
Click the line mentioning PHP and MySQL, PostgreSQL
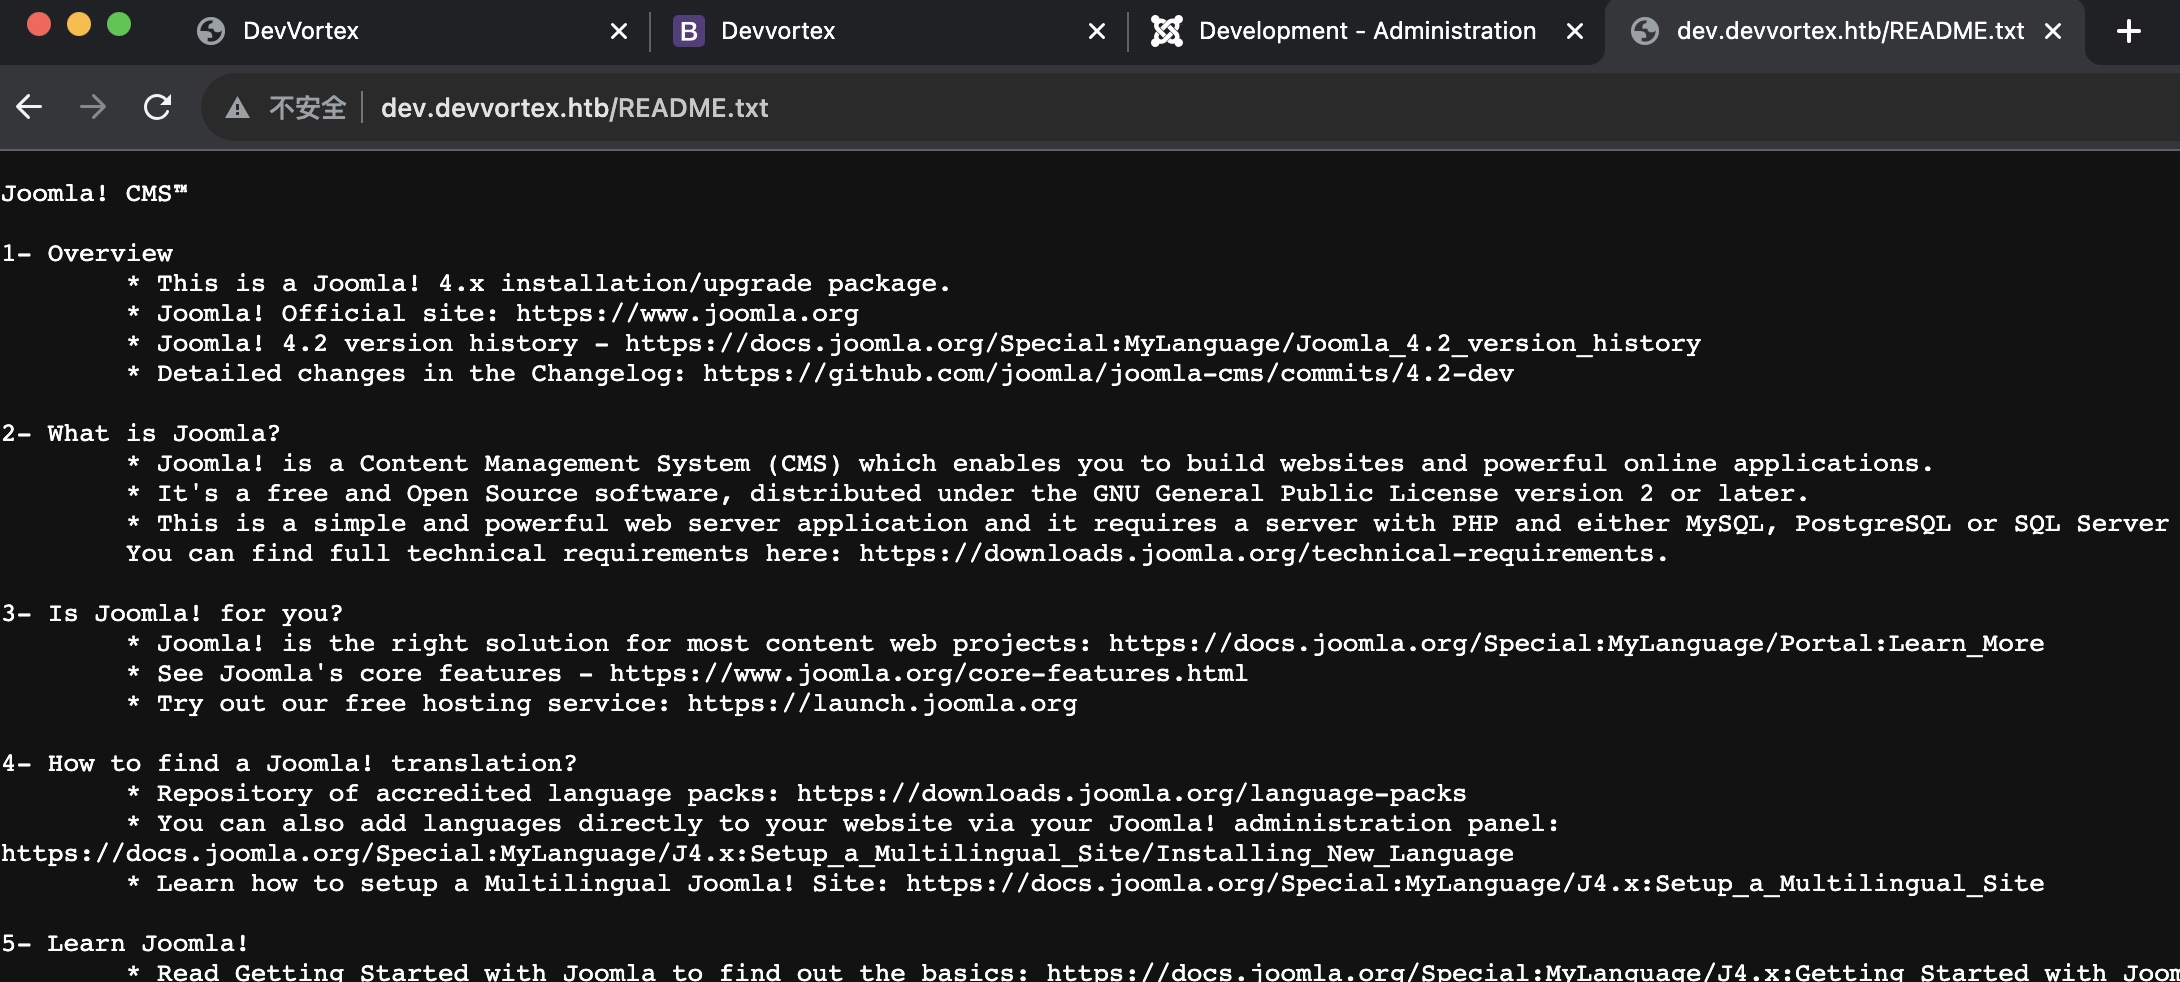(x=1148, y=523)
